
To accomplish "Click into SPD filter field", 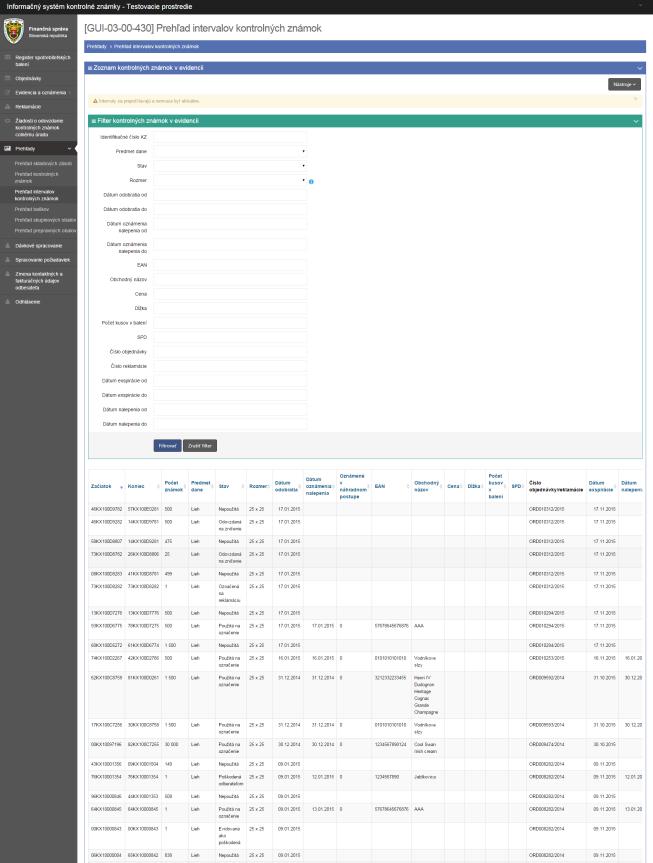I will pyautogui.click(x=230, y=337).
